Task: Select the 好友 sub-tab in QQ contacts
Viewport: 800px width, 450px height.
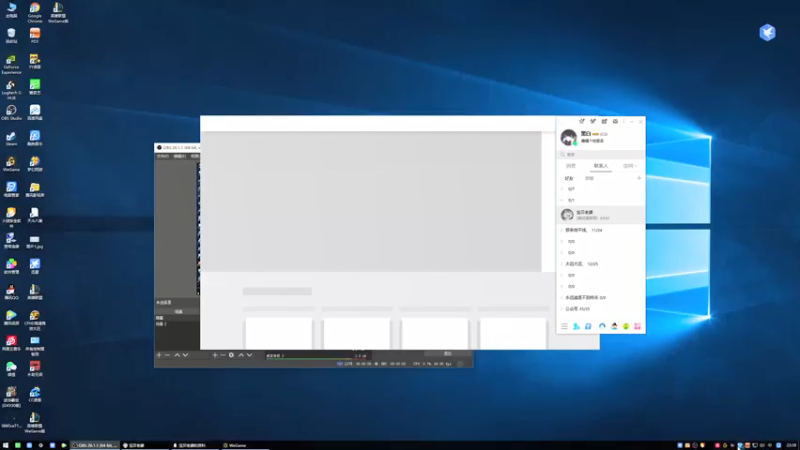Action: click(569, 179)
